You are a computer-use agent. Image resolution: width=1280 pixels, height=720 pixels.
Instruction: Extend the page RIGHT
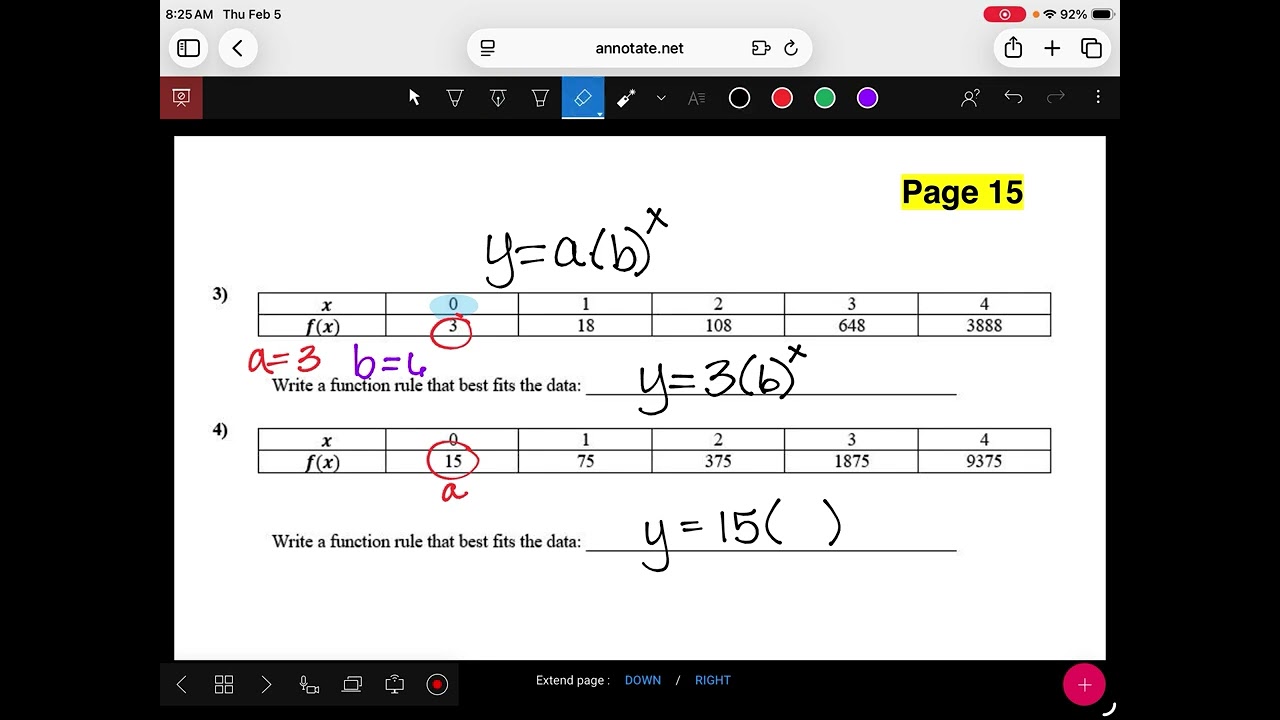tap(713, 680)
